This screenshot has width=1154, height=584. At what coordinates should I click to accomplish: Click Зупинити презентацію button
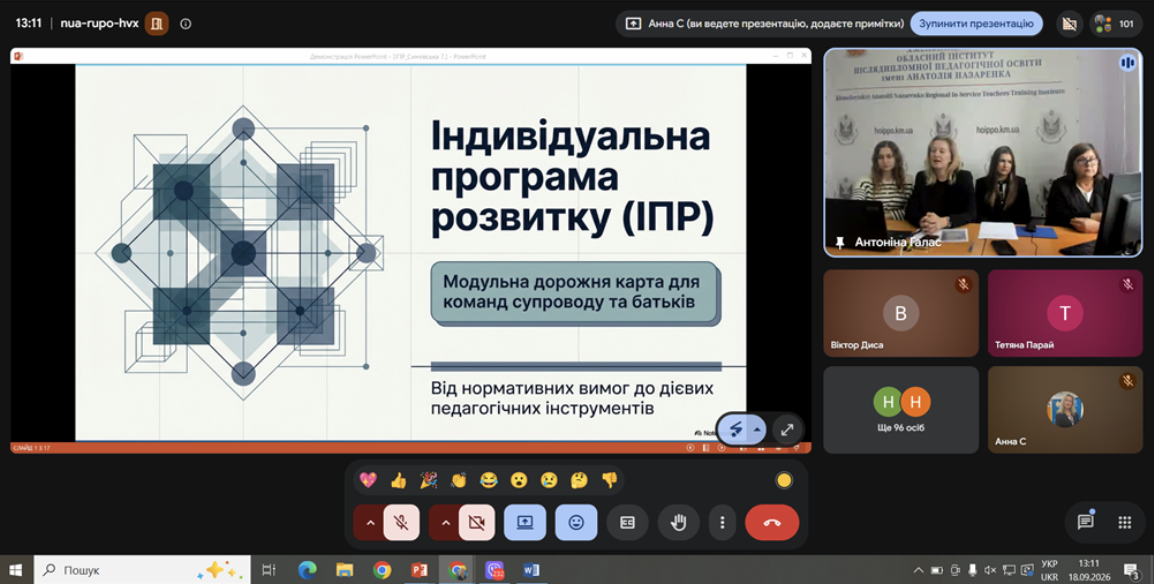pyautogui.click(x=976, y=24)
